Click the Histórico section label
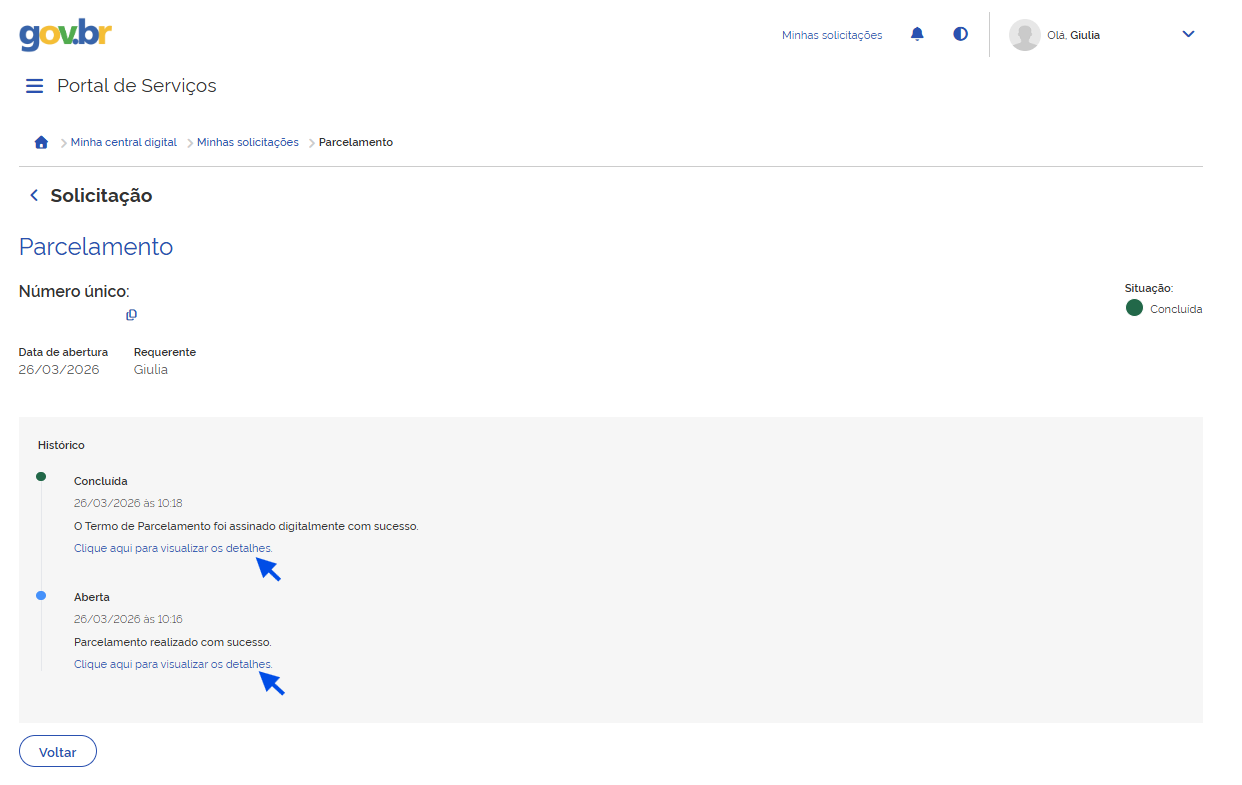This screenshot has height=785, width=1242. [61, 445]
